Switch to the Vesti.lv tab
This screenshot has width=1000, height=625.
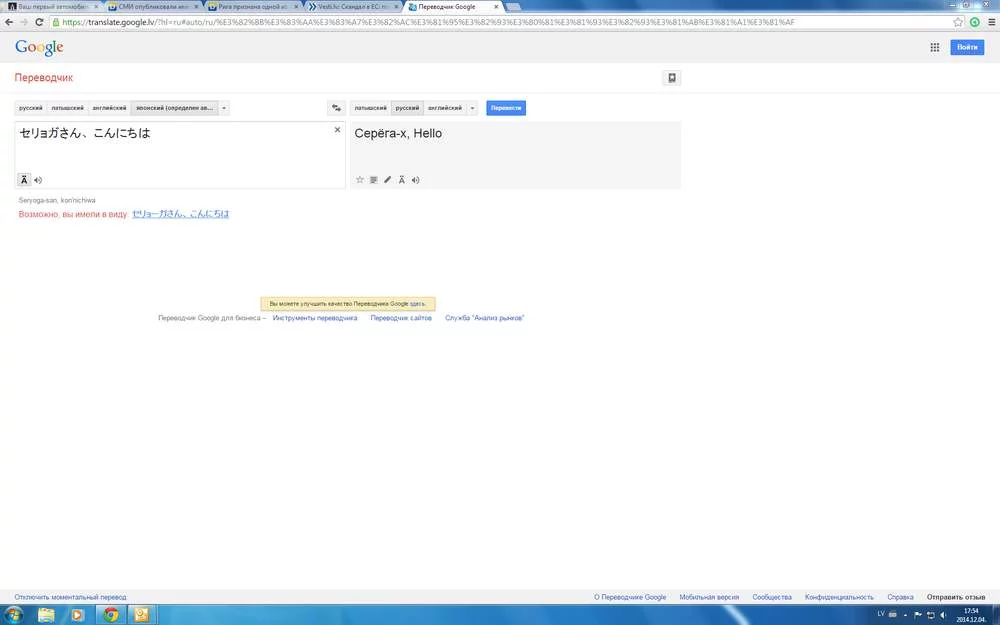[x=353, y=6]
